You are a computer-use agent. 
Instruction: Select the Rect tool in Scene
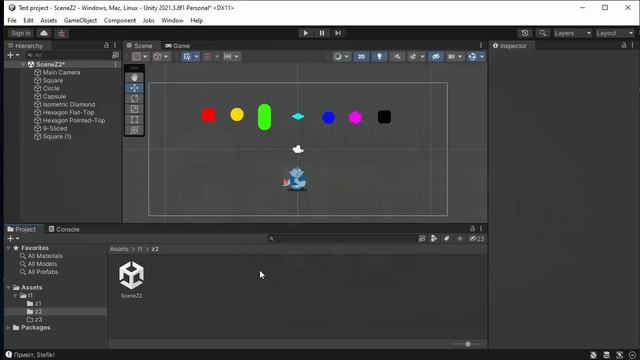coord(134,120)
